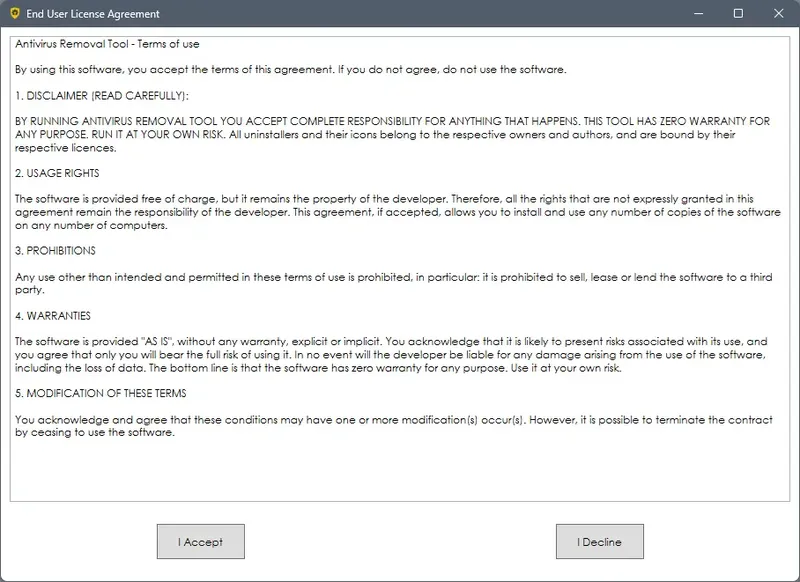Click the 1. DISCLAIMER (READ CAREFULLY) heading
The image size is (800, 582).
point(101,96)
